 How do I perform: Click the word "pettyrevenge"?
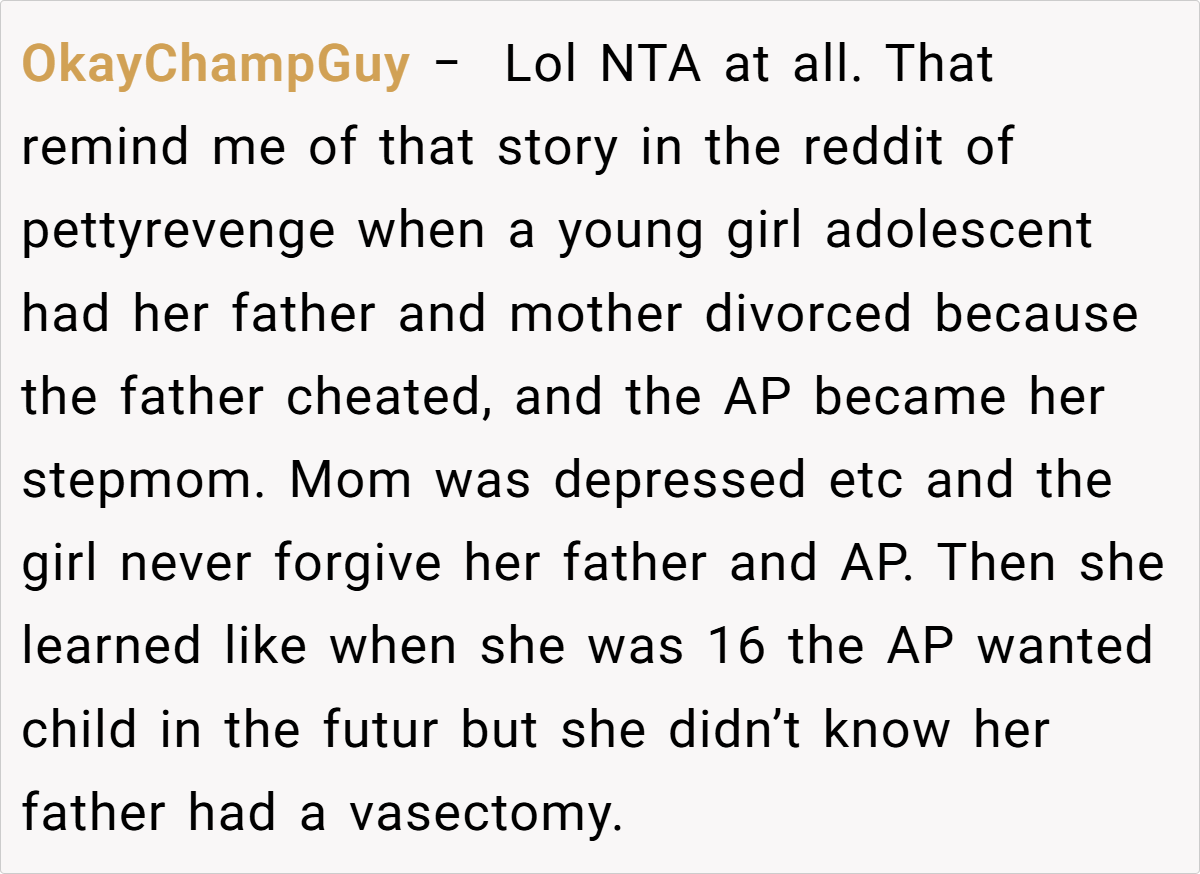[x=179, y=232]
